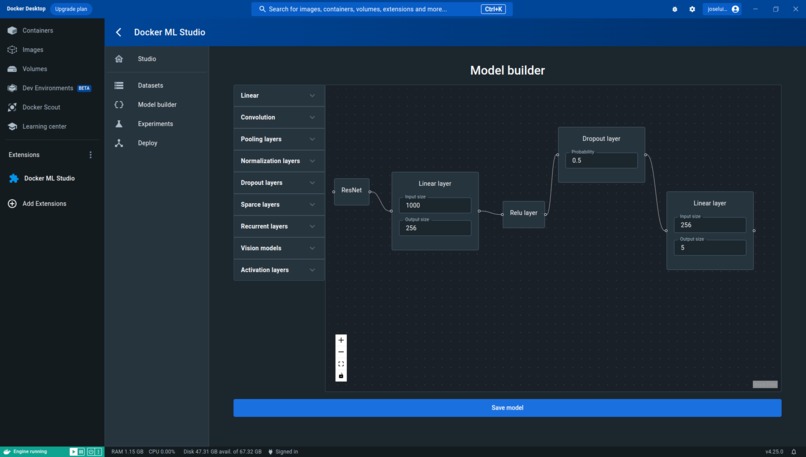806x457 pixels.
Task: Open the Learning center icon
Action: (12, 126)
